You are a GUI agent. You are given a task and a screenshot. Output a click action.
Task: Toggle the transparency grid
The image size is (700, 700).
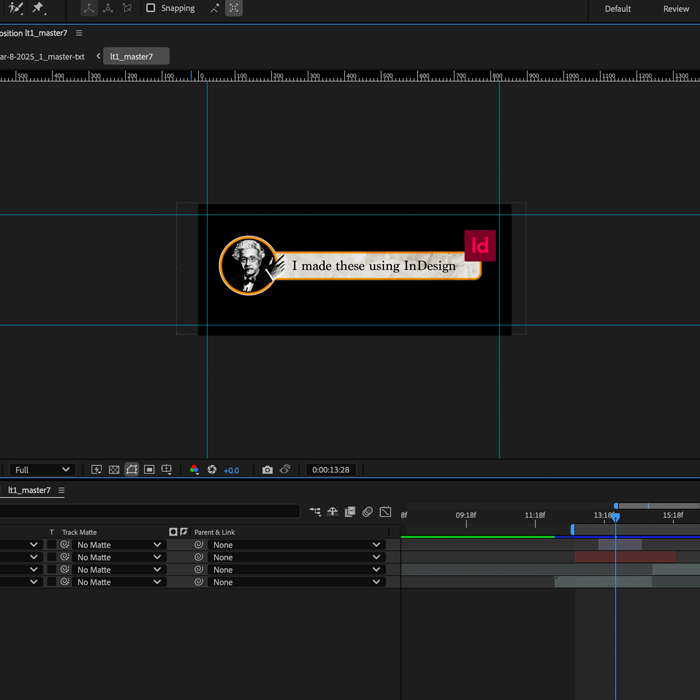114,470
